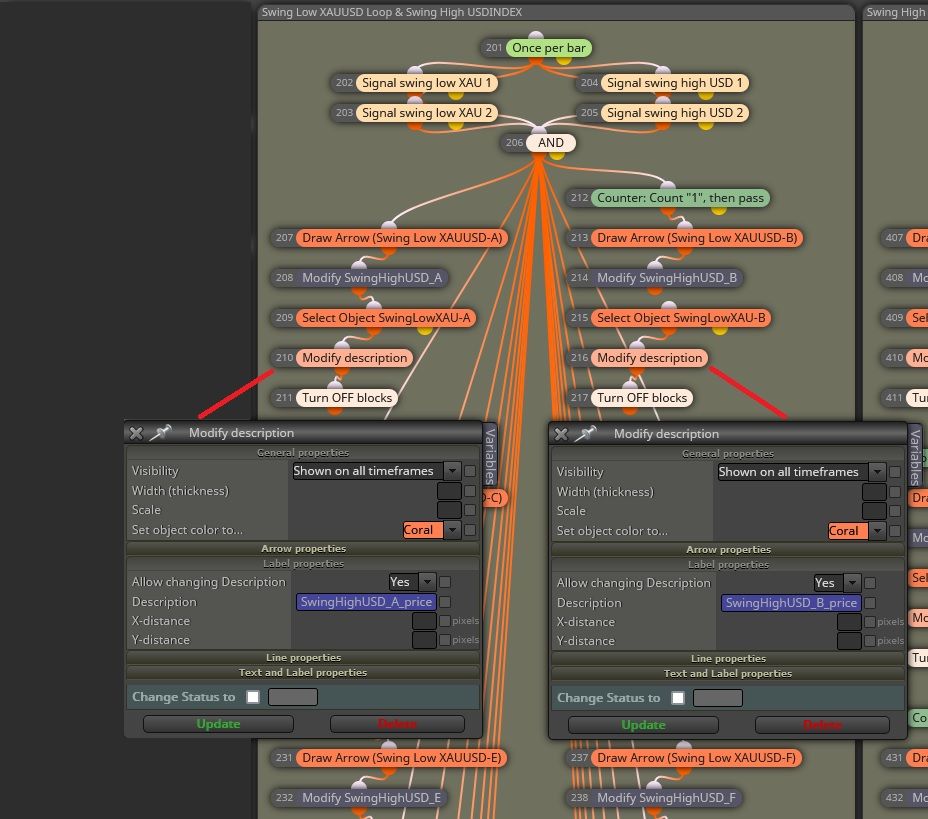Close the right Modify description dialog
Viewport: 928px width, 819px height.
[560, 434]
